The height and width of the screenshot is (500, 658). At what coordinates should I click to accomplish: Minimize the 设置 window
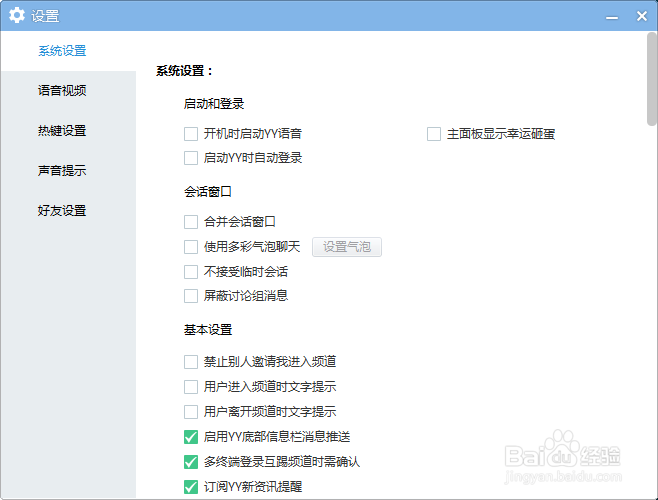[612, 17]
